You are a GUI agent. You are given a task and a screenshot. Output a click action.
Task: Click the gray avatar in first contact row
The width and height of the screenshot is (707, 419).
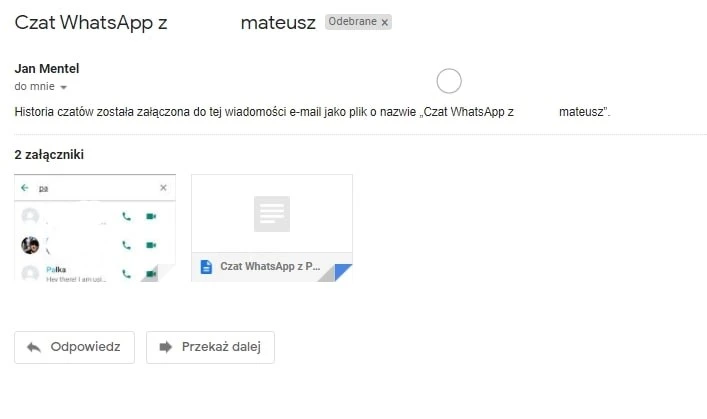(x=30, y=216)
